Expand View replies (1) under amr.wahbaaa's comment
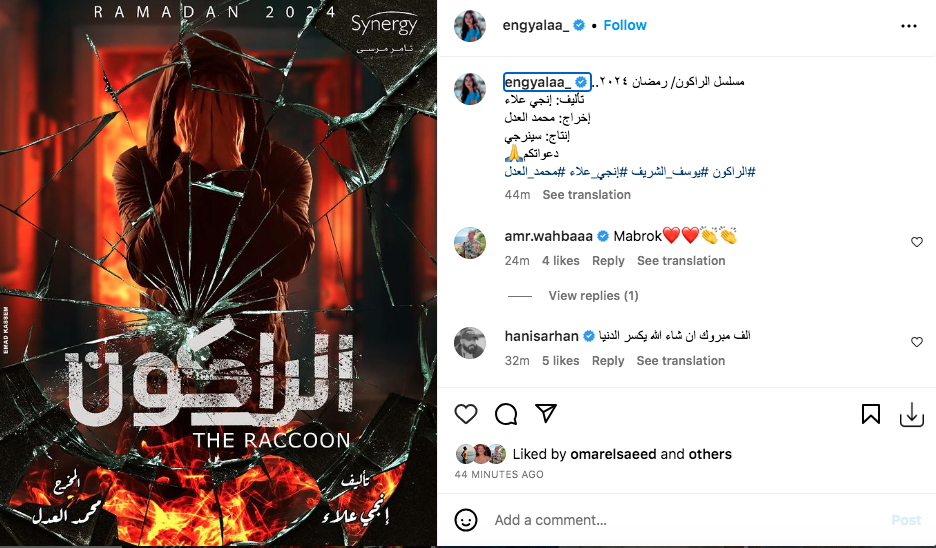936x548 pixels. [593, 295]
